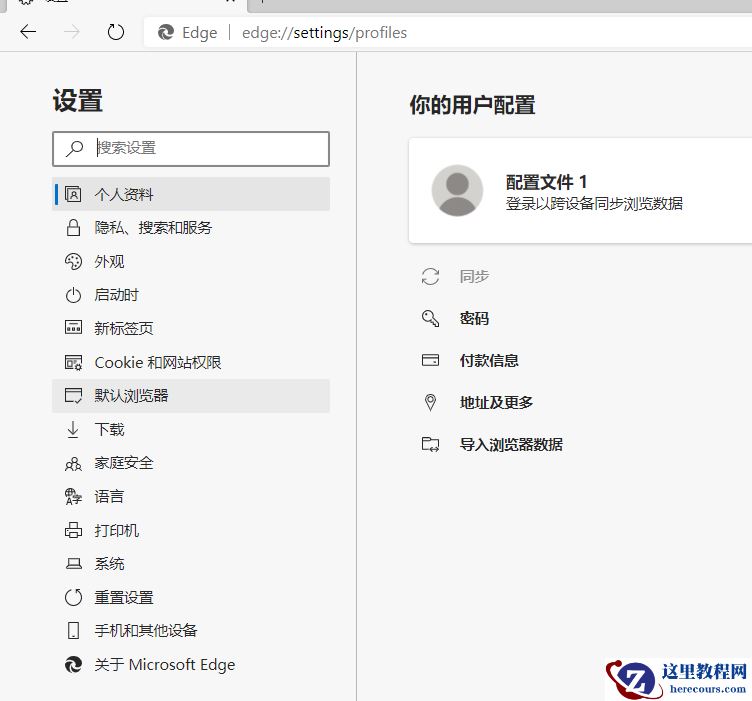The height and width of the screenshot is (701, 752).
Task: Click the sync arrows icon beside 同步
Action: click(430, 277)
